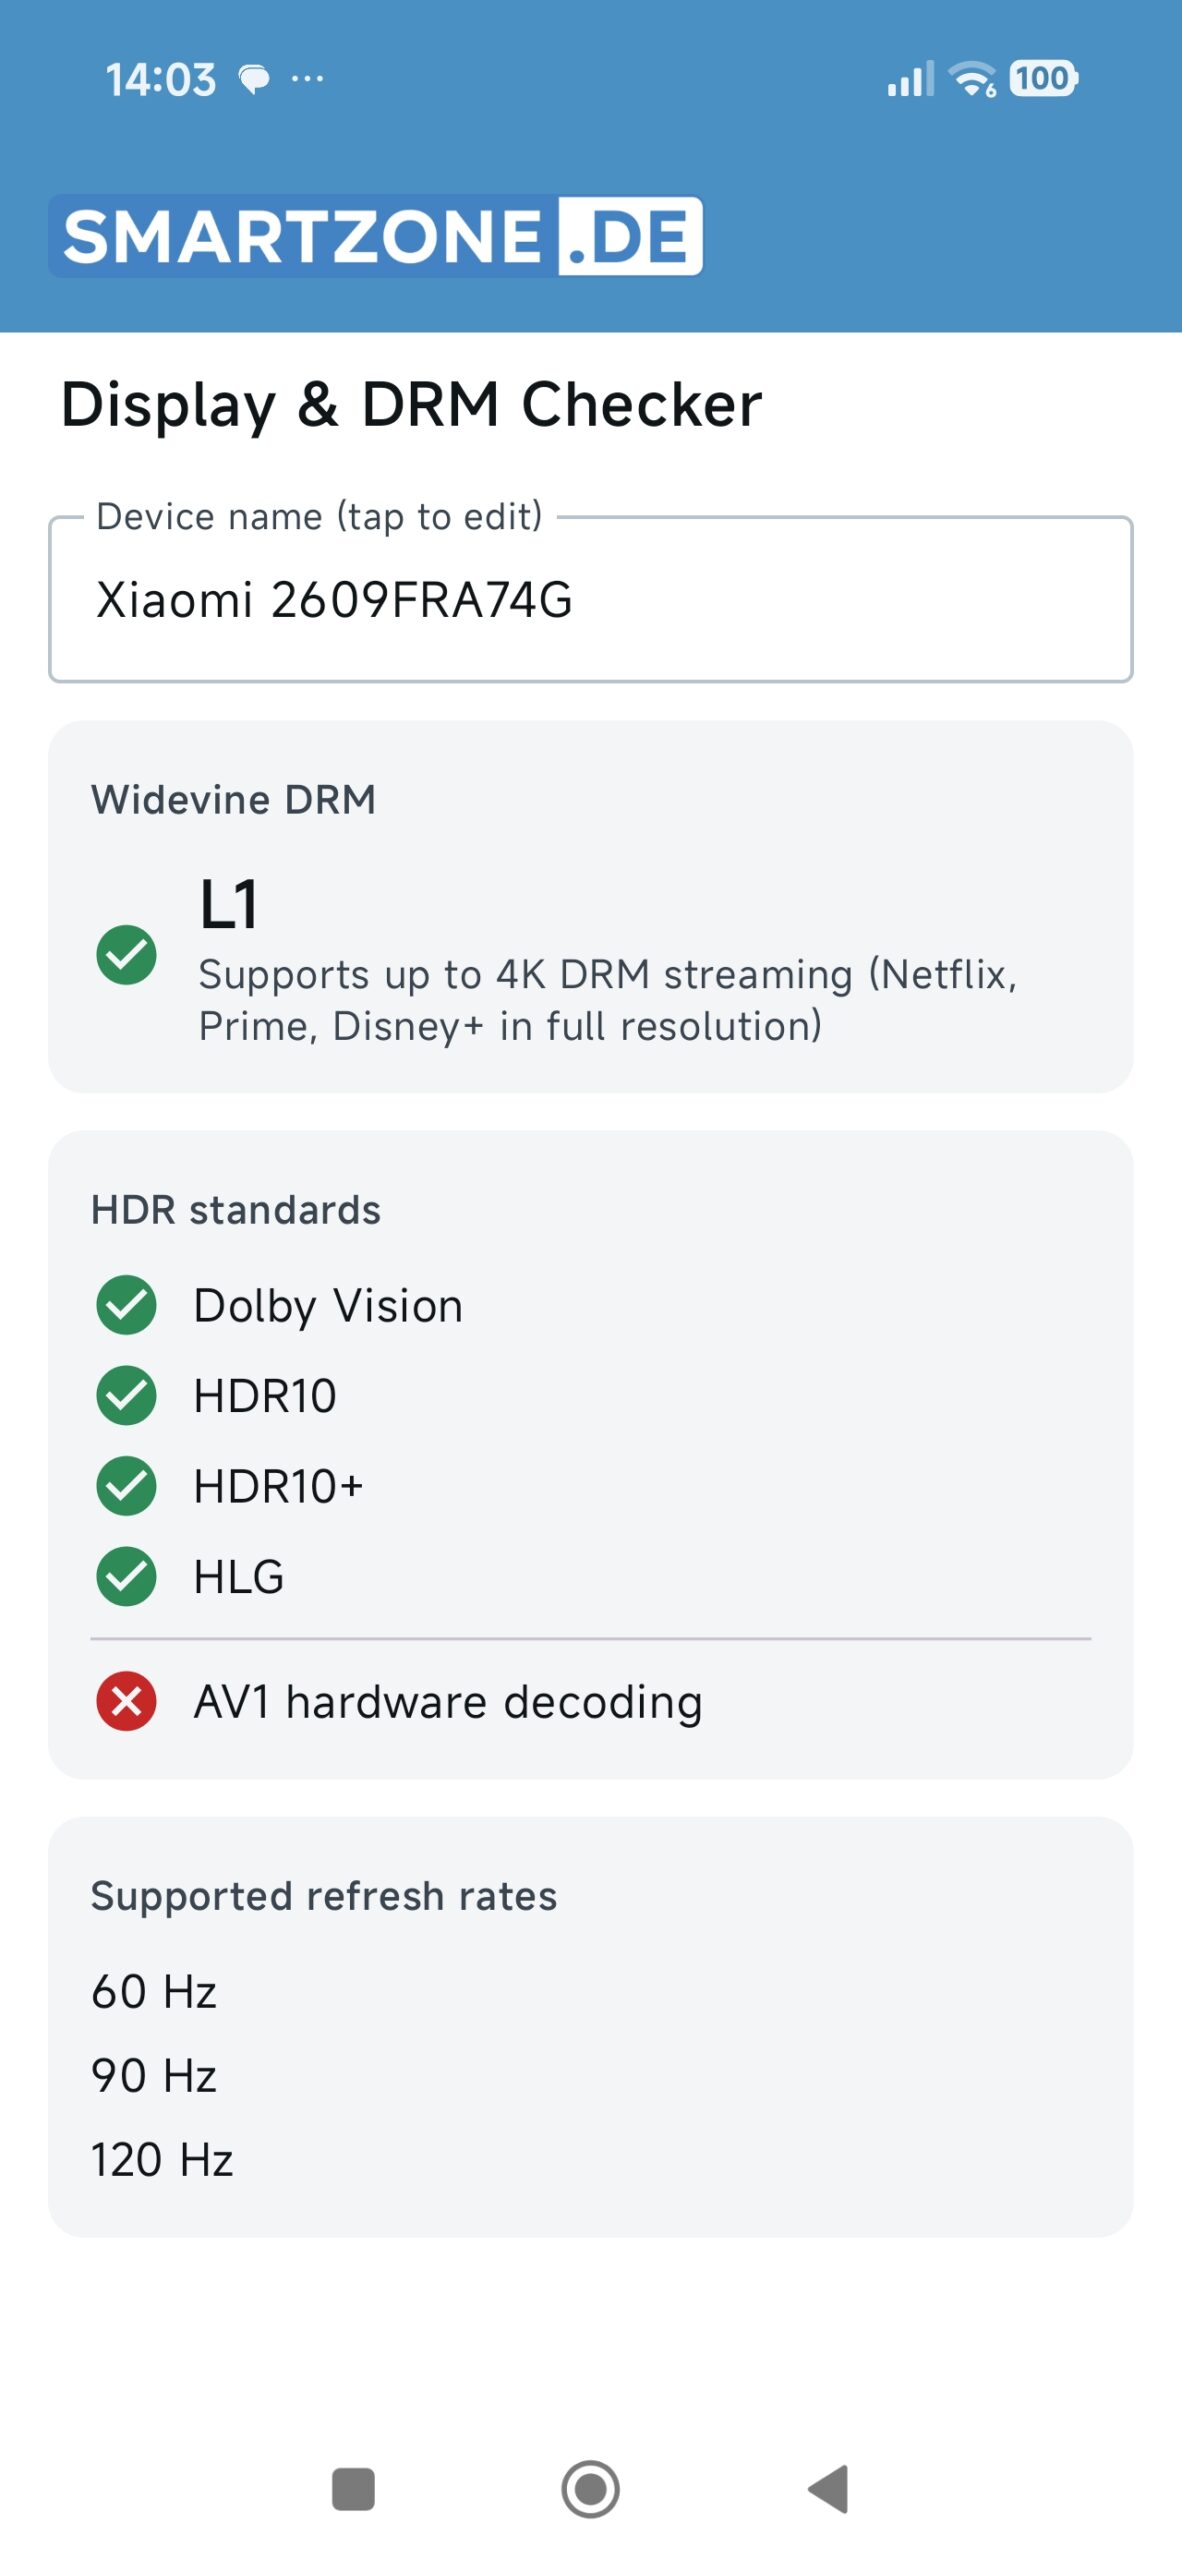Tap the battery indicator showing 100
Image resolution: width=1182 pixels, height=2560 pixels.
pos(1043,78)
